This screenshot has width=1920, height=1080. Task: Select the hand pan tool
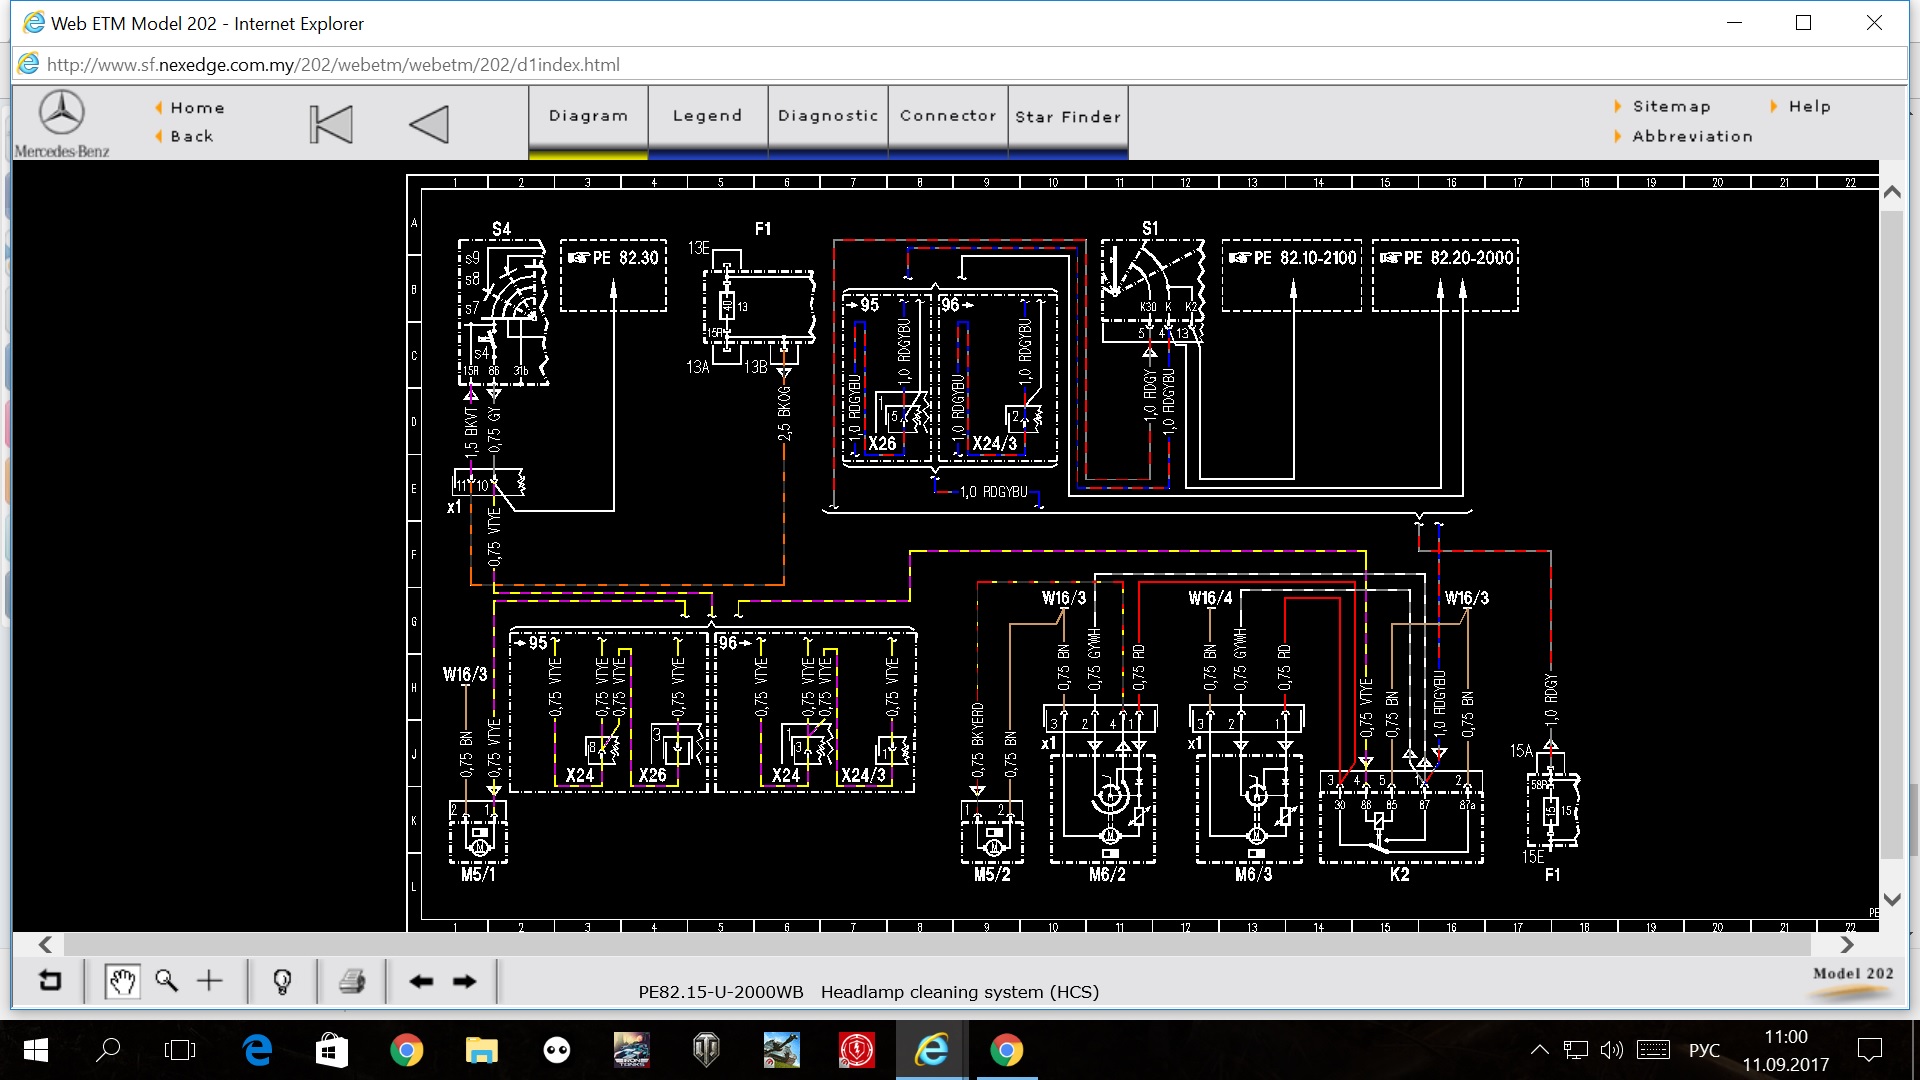pos(122,981)
